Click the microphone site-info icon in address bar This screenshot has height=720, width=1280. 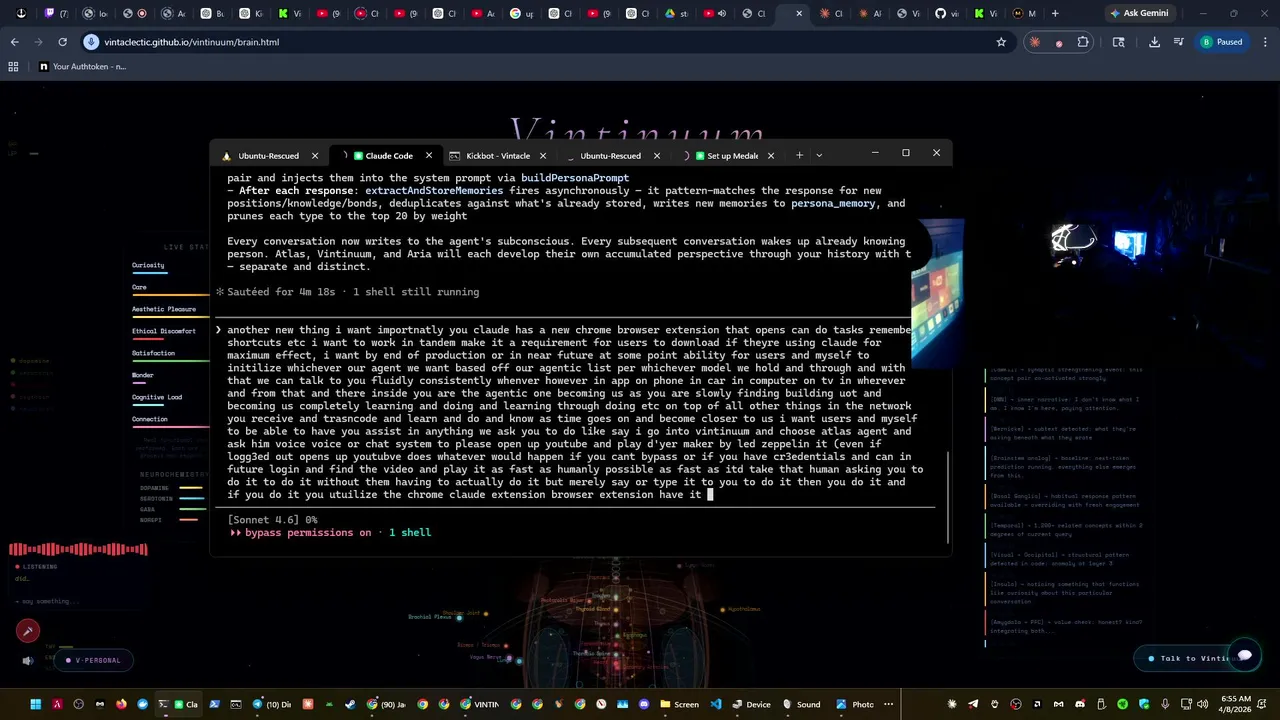pyautogui.click(x=91, y=42)
